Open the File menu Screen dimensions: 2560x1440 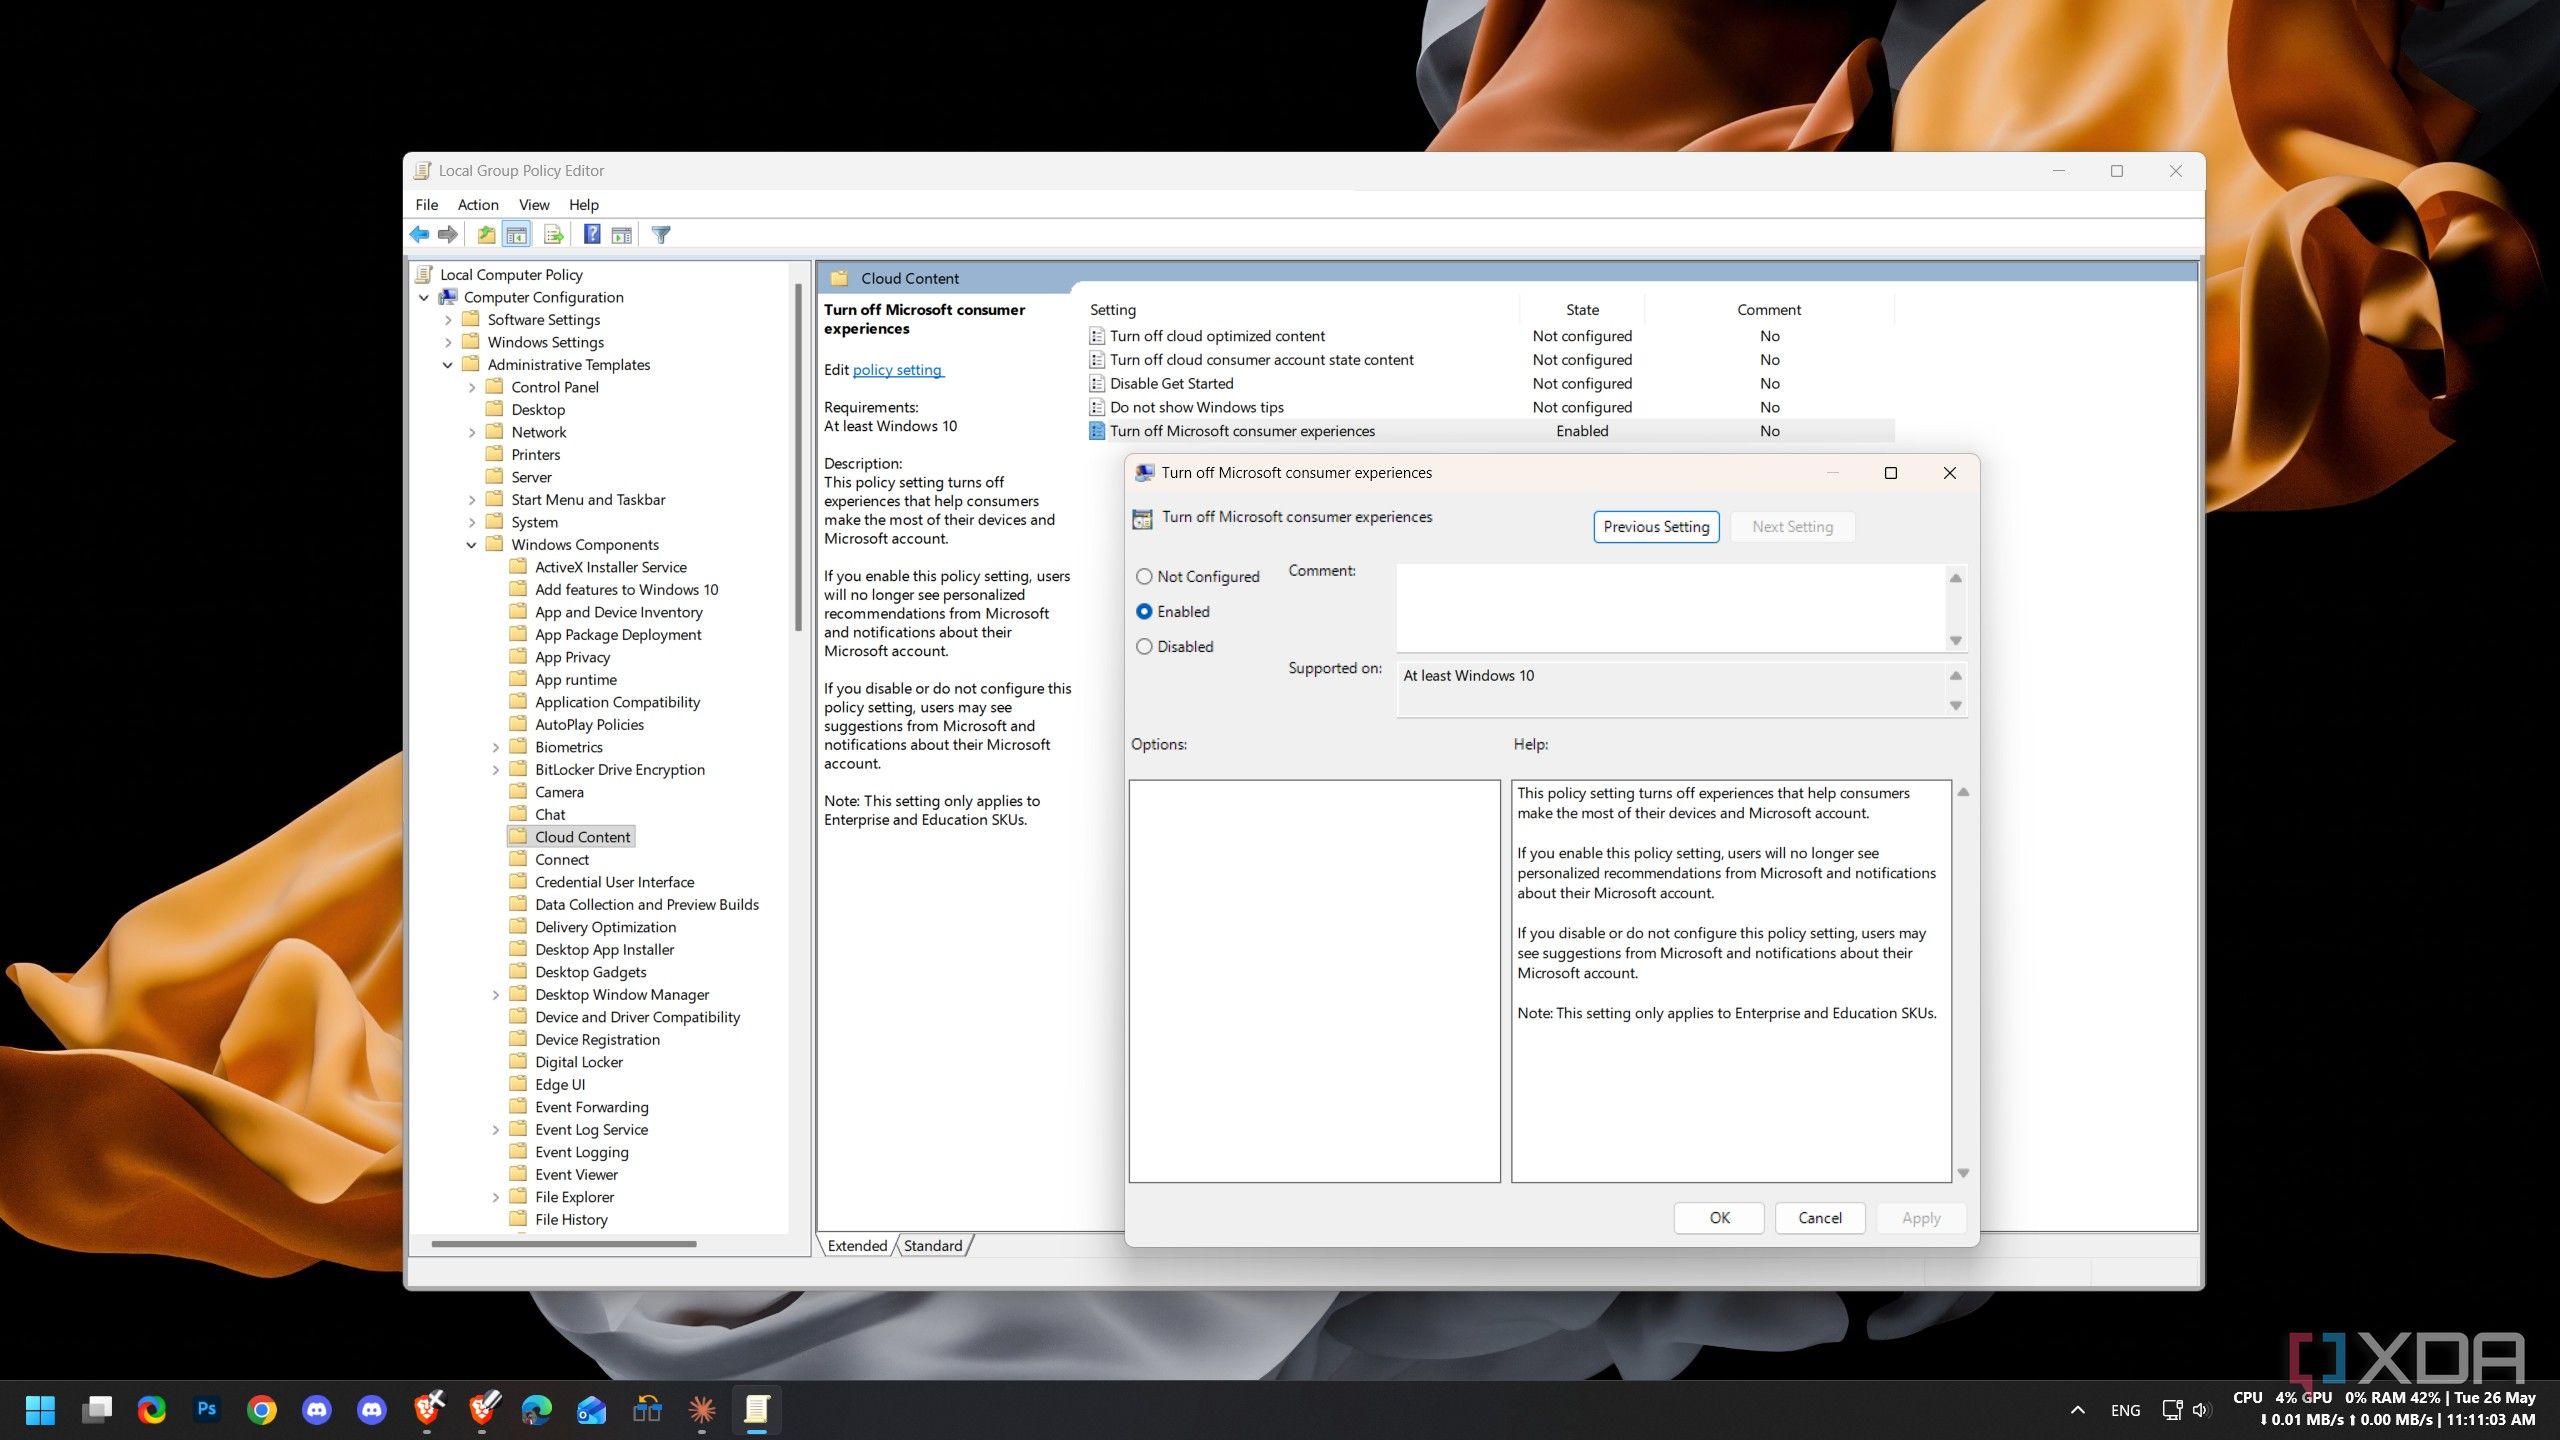[x=427, y=204]
